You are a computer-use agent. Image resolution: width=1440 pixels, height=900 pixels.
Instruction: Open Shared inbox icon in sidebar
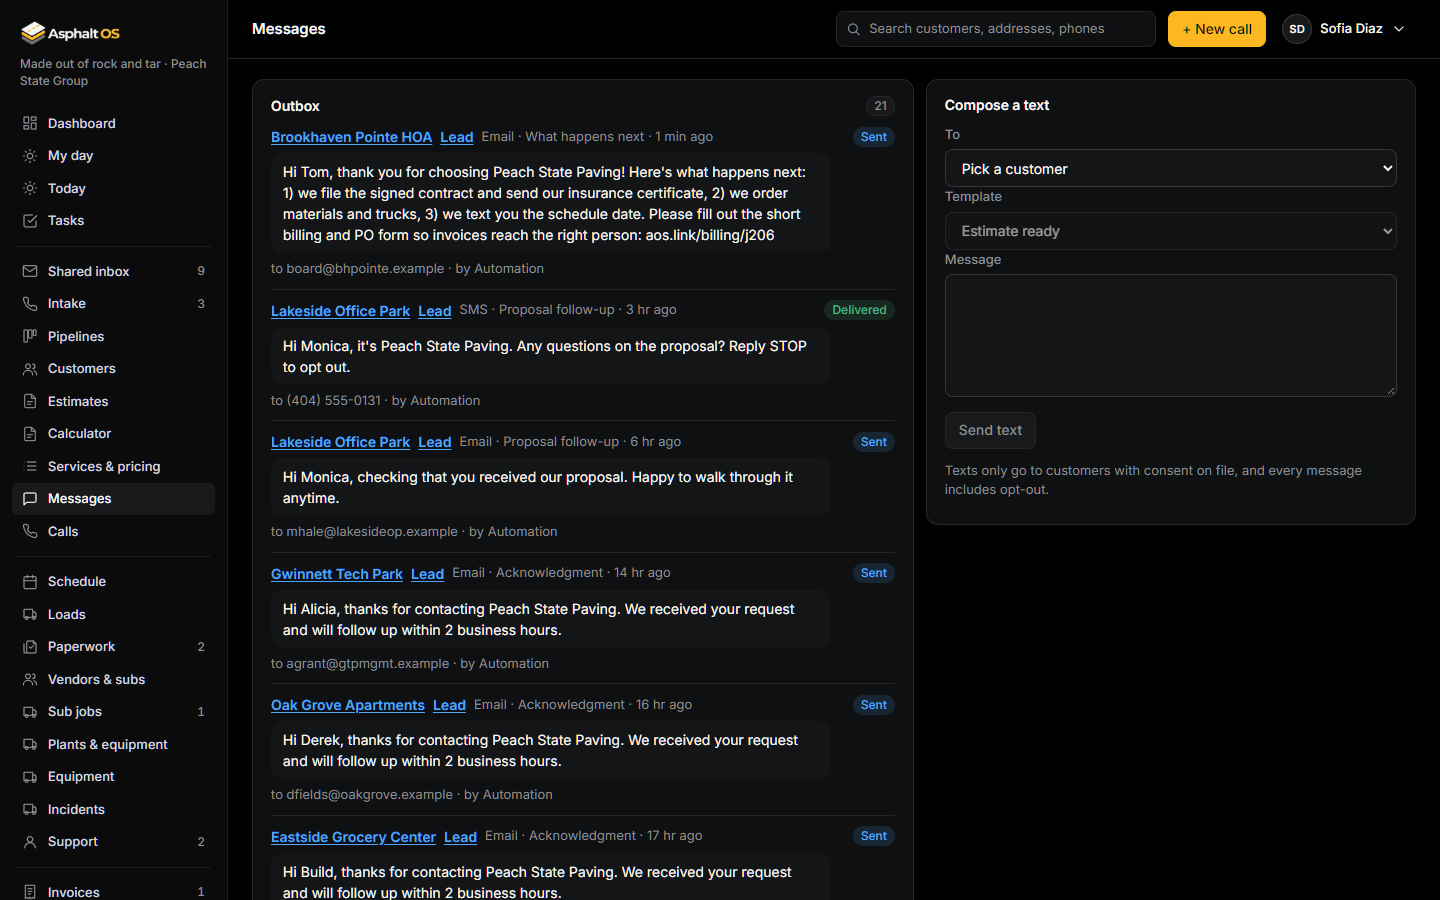click(30, 271)
